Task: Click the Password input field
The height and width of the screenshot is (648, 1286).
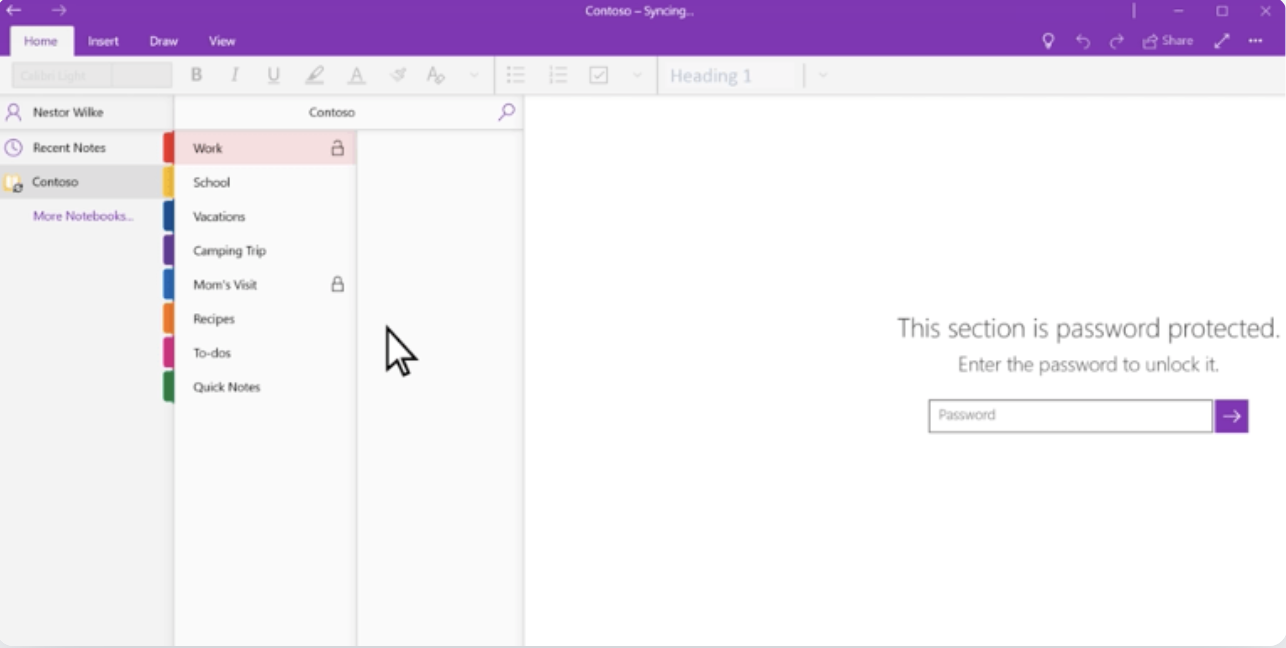Action: tap(1070, 416)
